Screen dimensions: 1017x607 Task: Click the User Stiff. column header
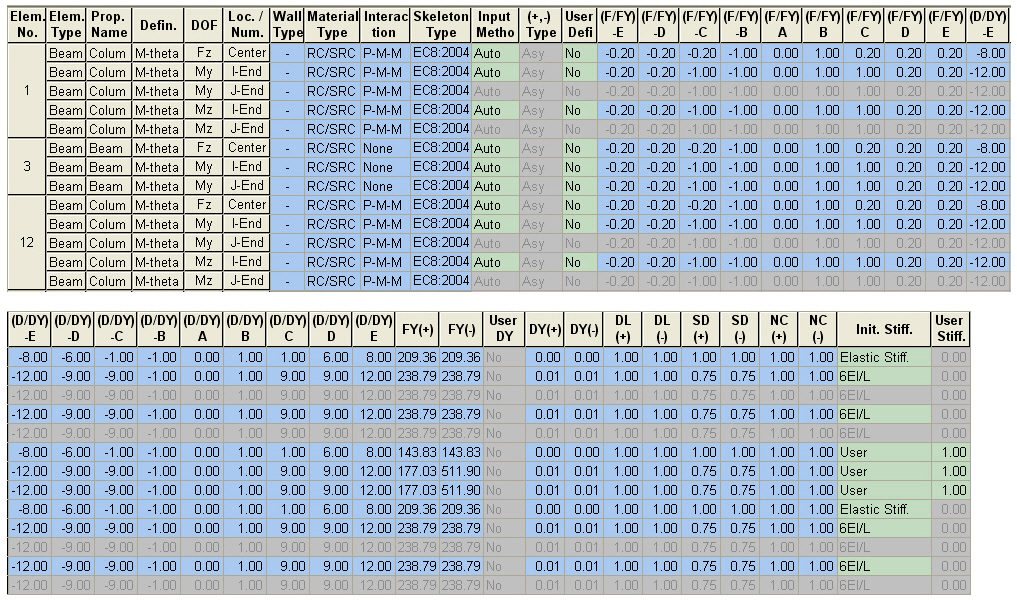point(950,329)
